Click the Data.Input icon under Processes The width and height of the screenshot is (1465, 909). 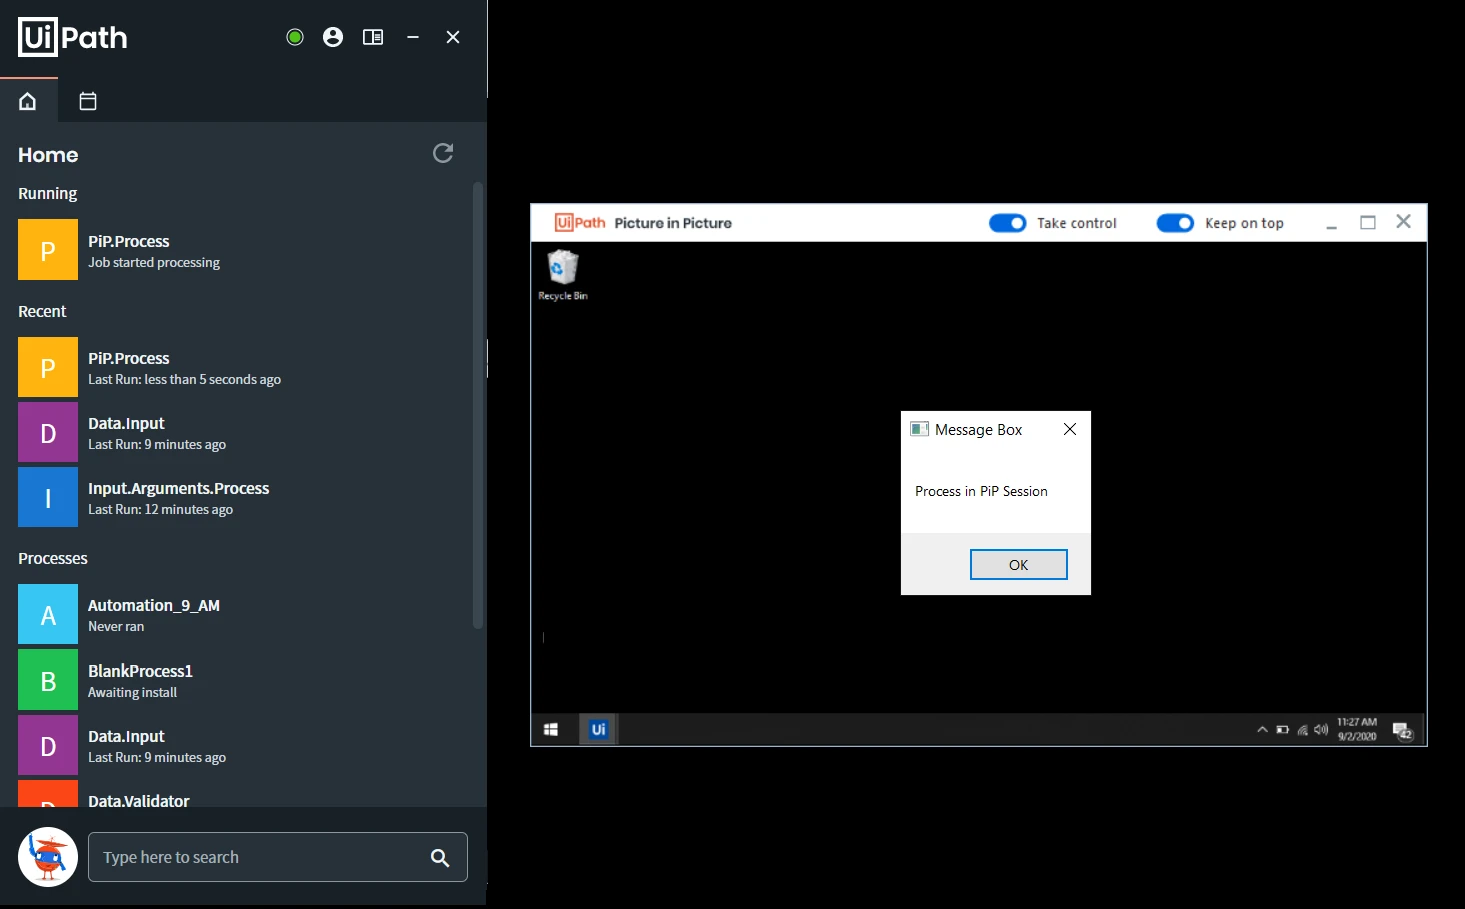[48, 745]
